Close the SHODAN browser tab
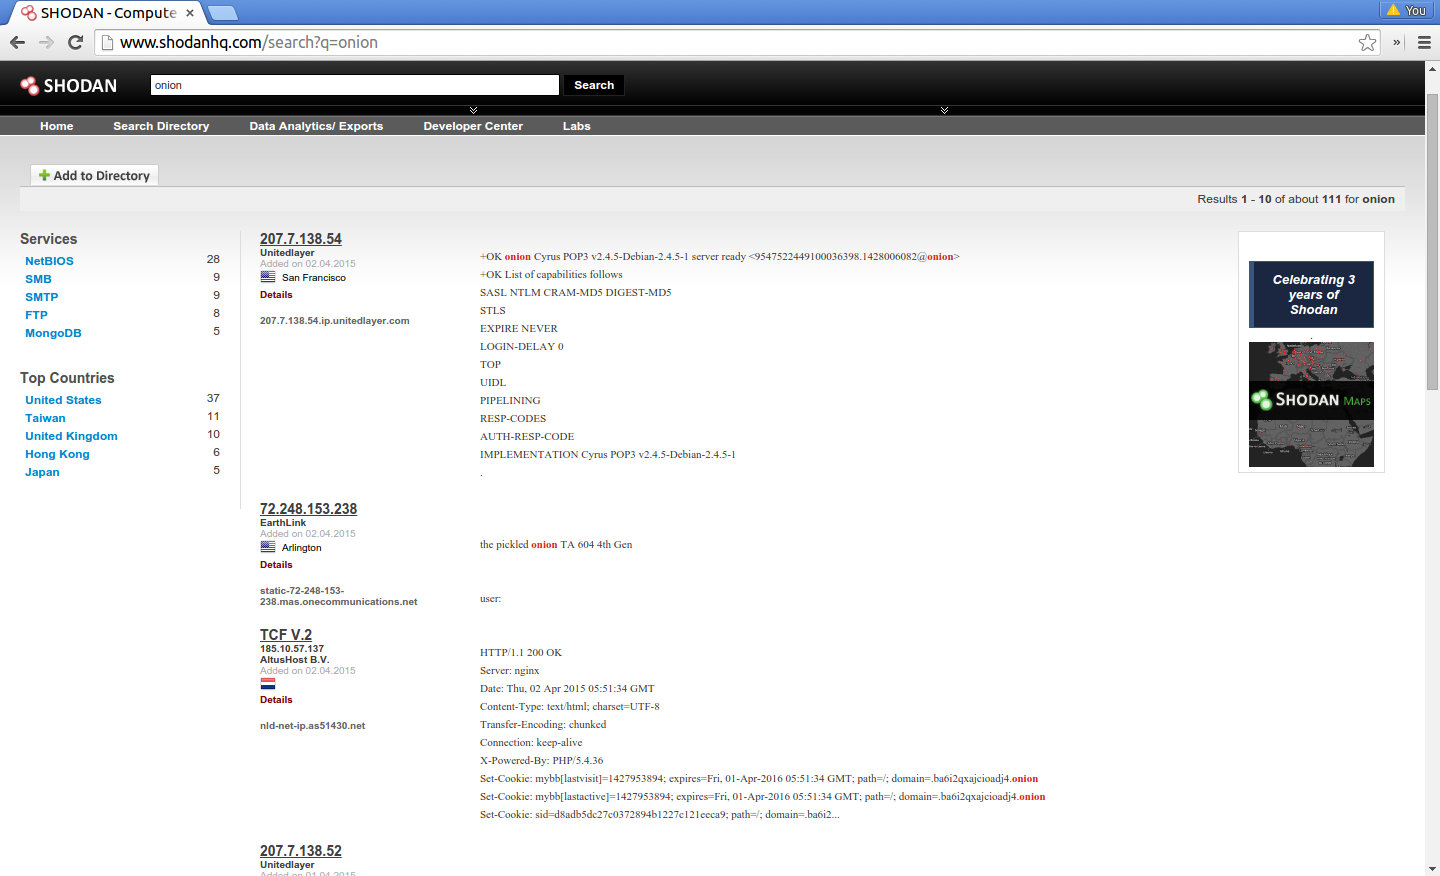Screen dimensions: 1440x876 click(x=190, y=13)
